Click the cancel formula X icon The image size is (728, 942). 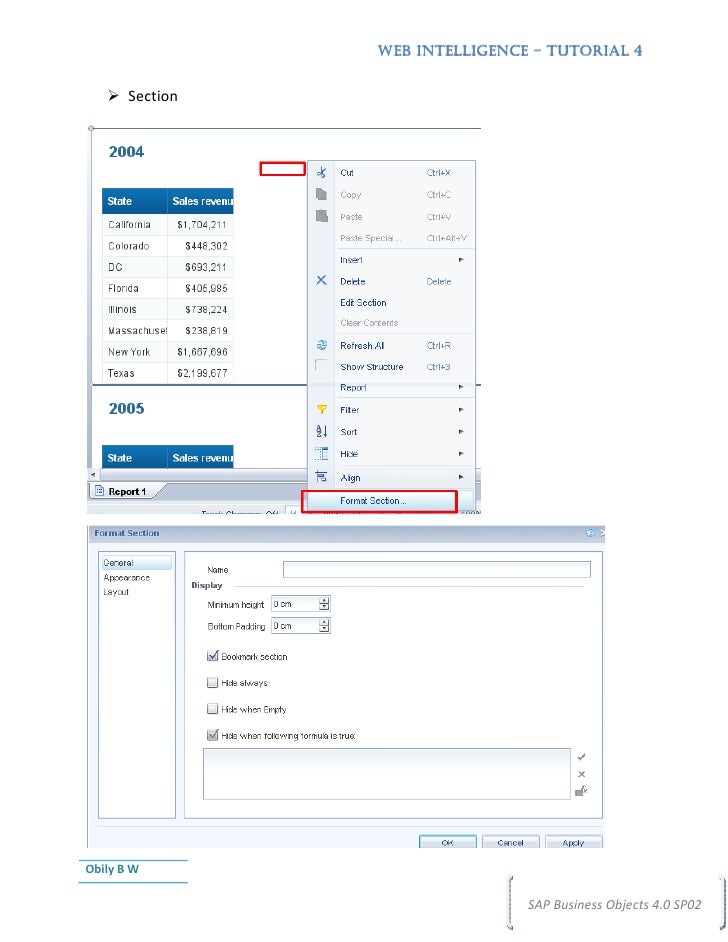click(x=581, y=774)
